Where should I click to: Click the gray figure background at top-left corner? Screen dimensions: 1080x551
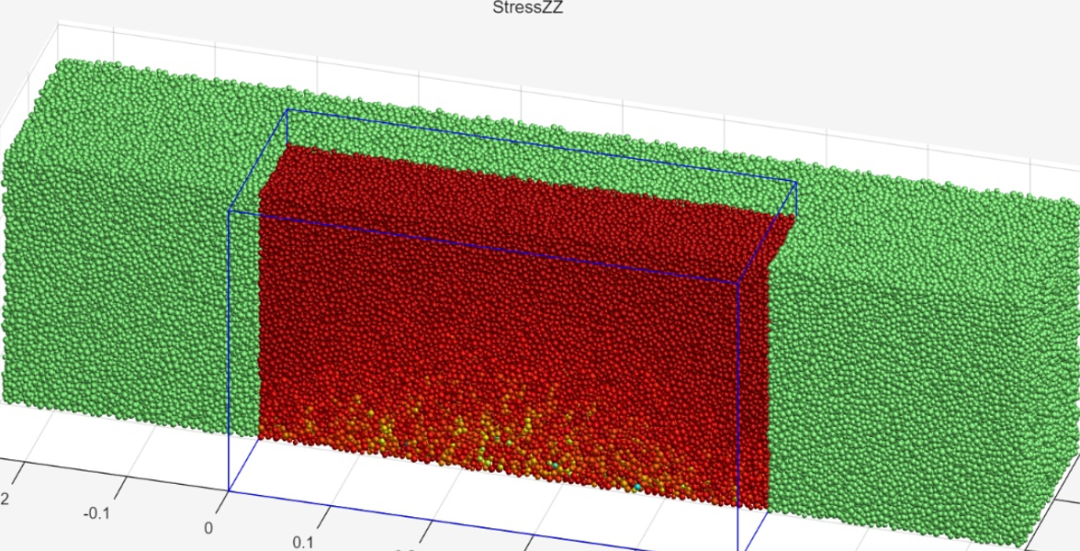tap(20, 20)
